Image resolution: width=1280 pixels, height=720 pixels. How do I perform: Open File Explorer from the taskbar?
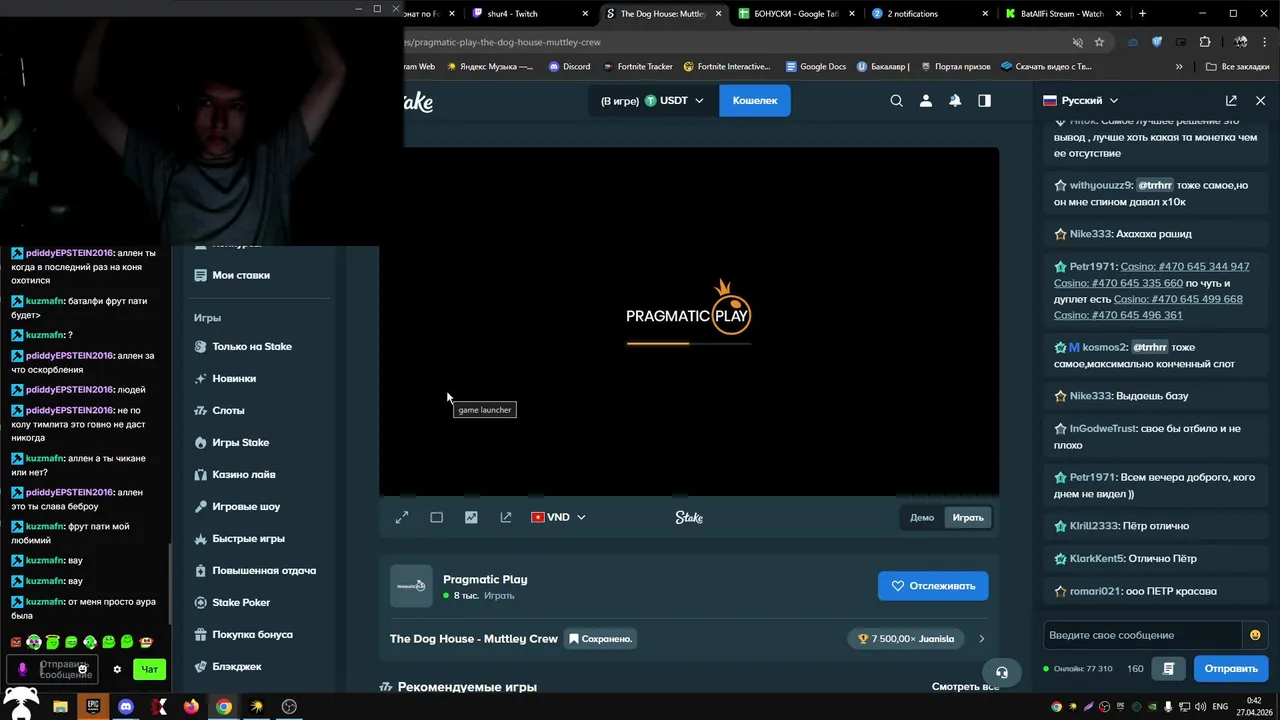pyautogui.click(x=60, y=707)
